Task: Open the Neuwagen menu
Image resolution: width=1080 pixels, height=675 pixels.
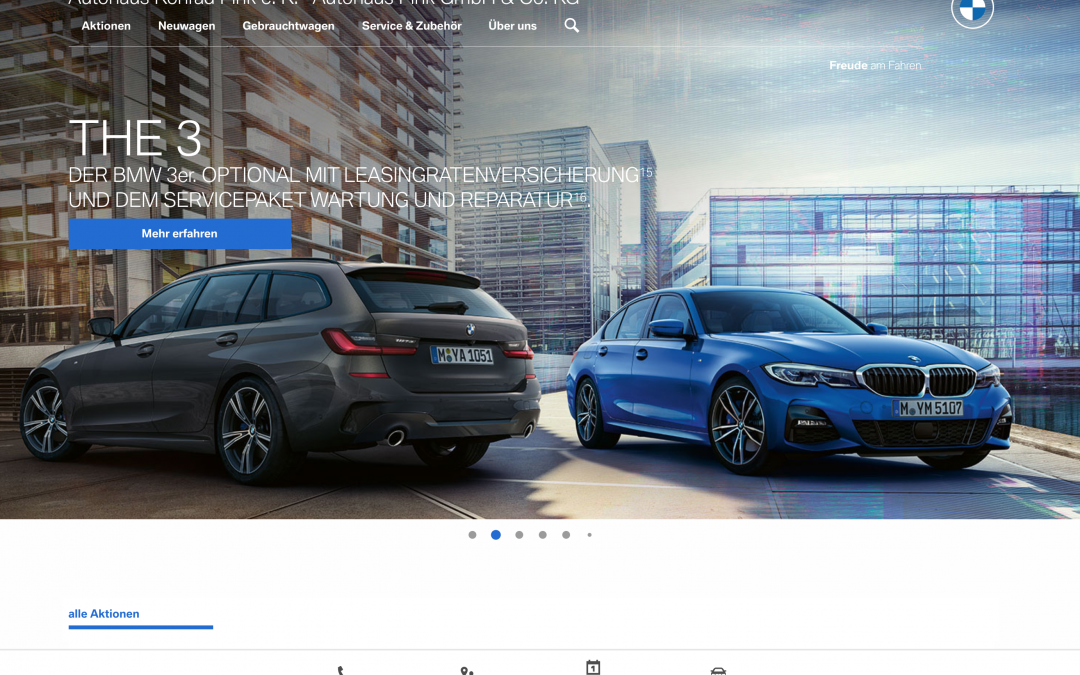Action: coord(187,26)
